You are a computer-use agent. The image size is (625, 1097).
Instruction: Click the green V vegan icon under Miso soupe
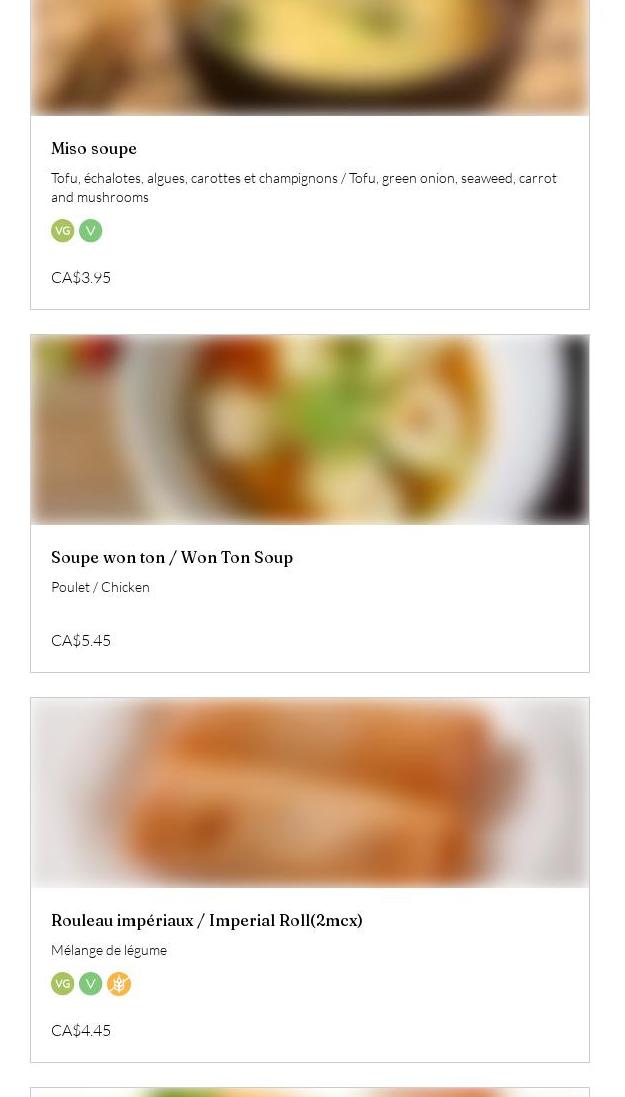90,231
